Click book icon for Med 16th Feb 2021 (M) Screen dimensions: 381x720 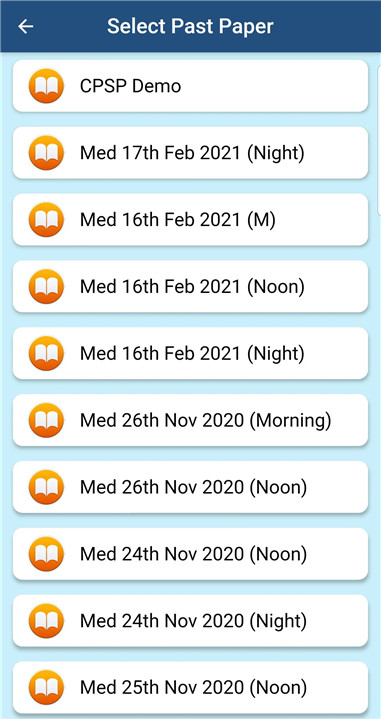pyautogui.click(x=46, y=219)
